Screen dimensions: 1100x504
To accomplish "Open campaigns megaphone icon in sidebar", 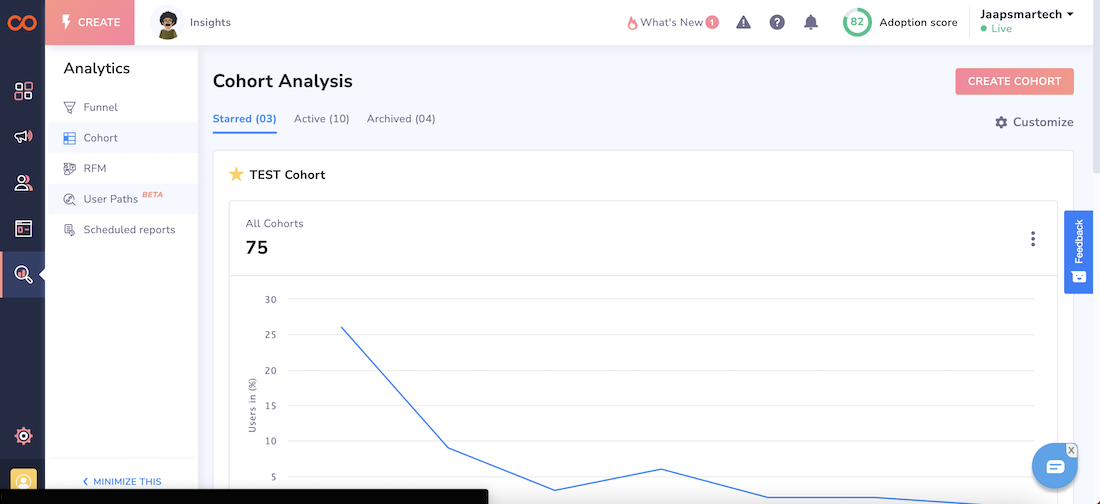I will coord(23,137).
